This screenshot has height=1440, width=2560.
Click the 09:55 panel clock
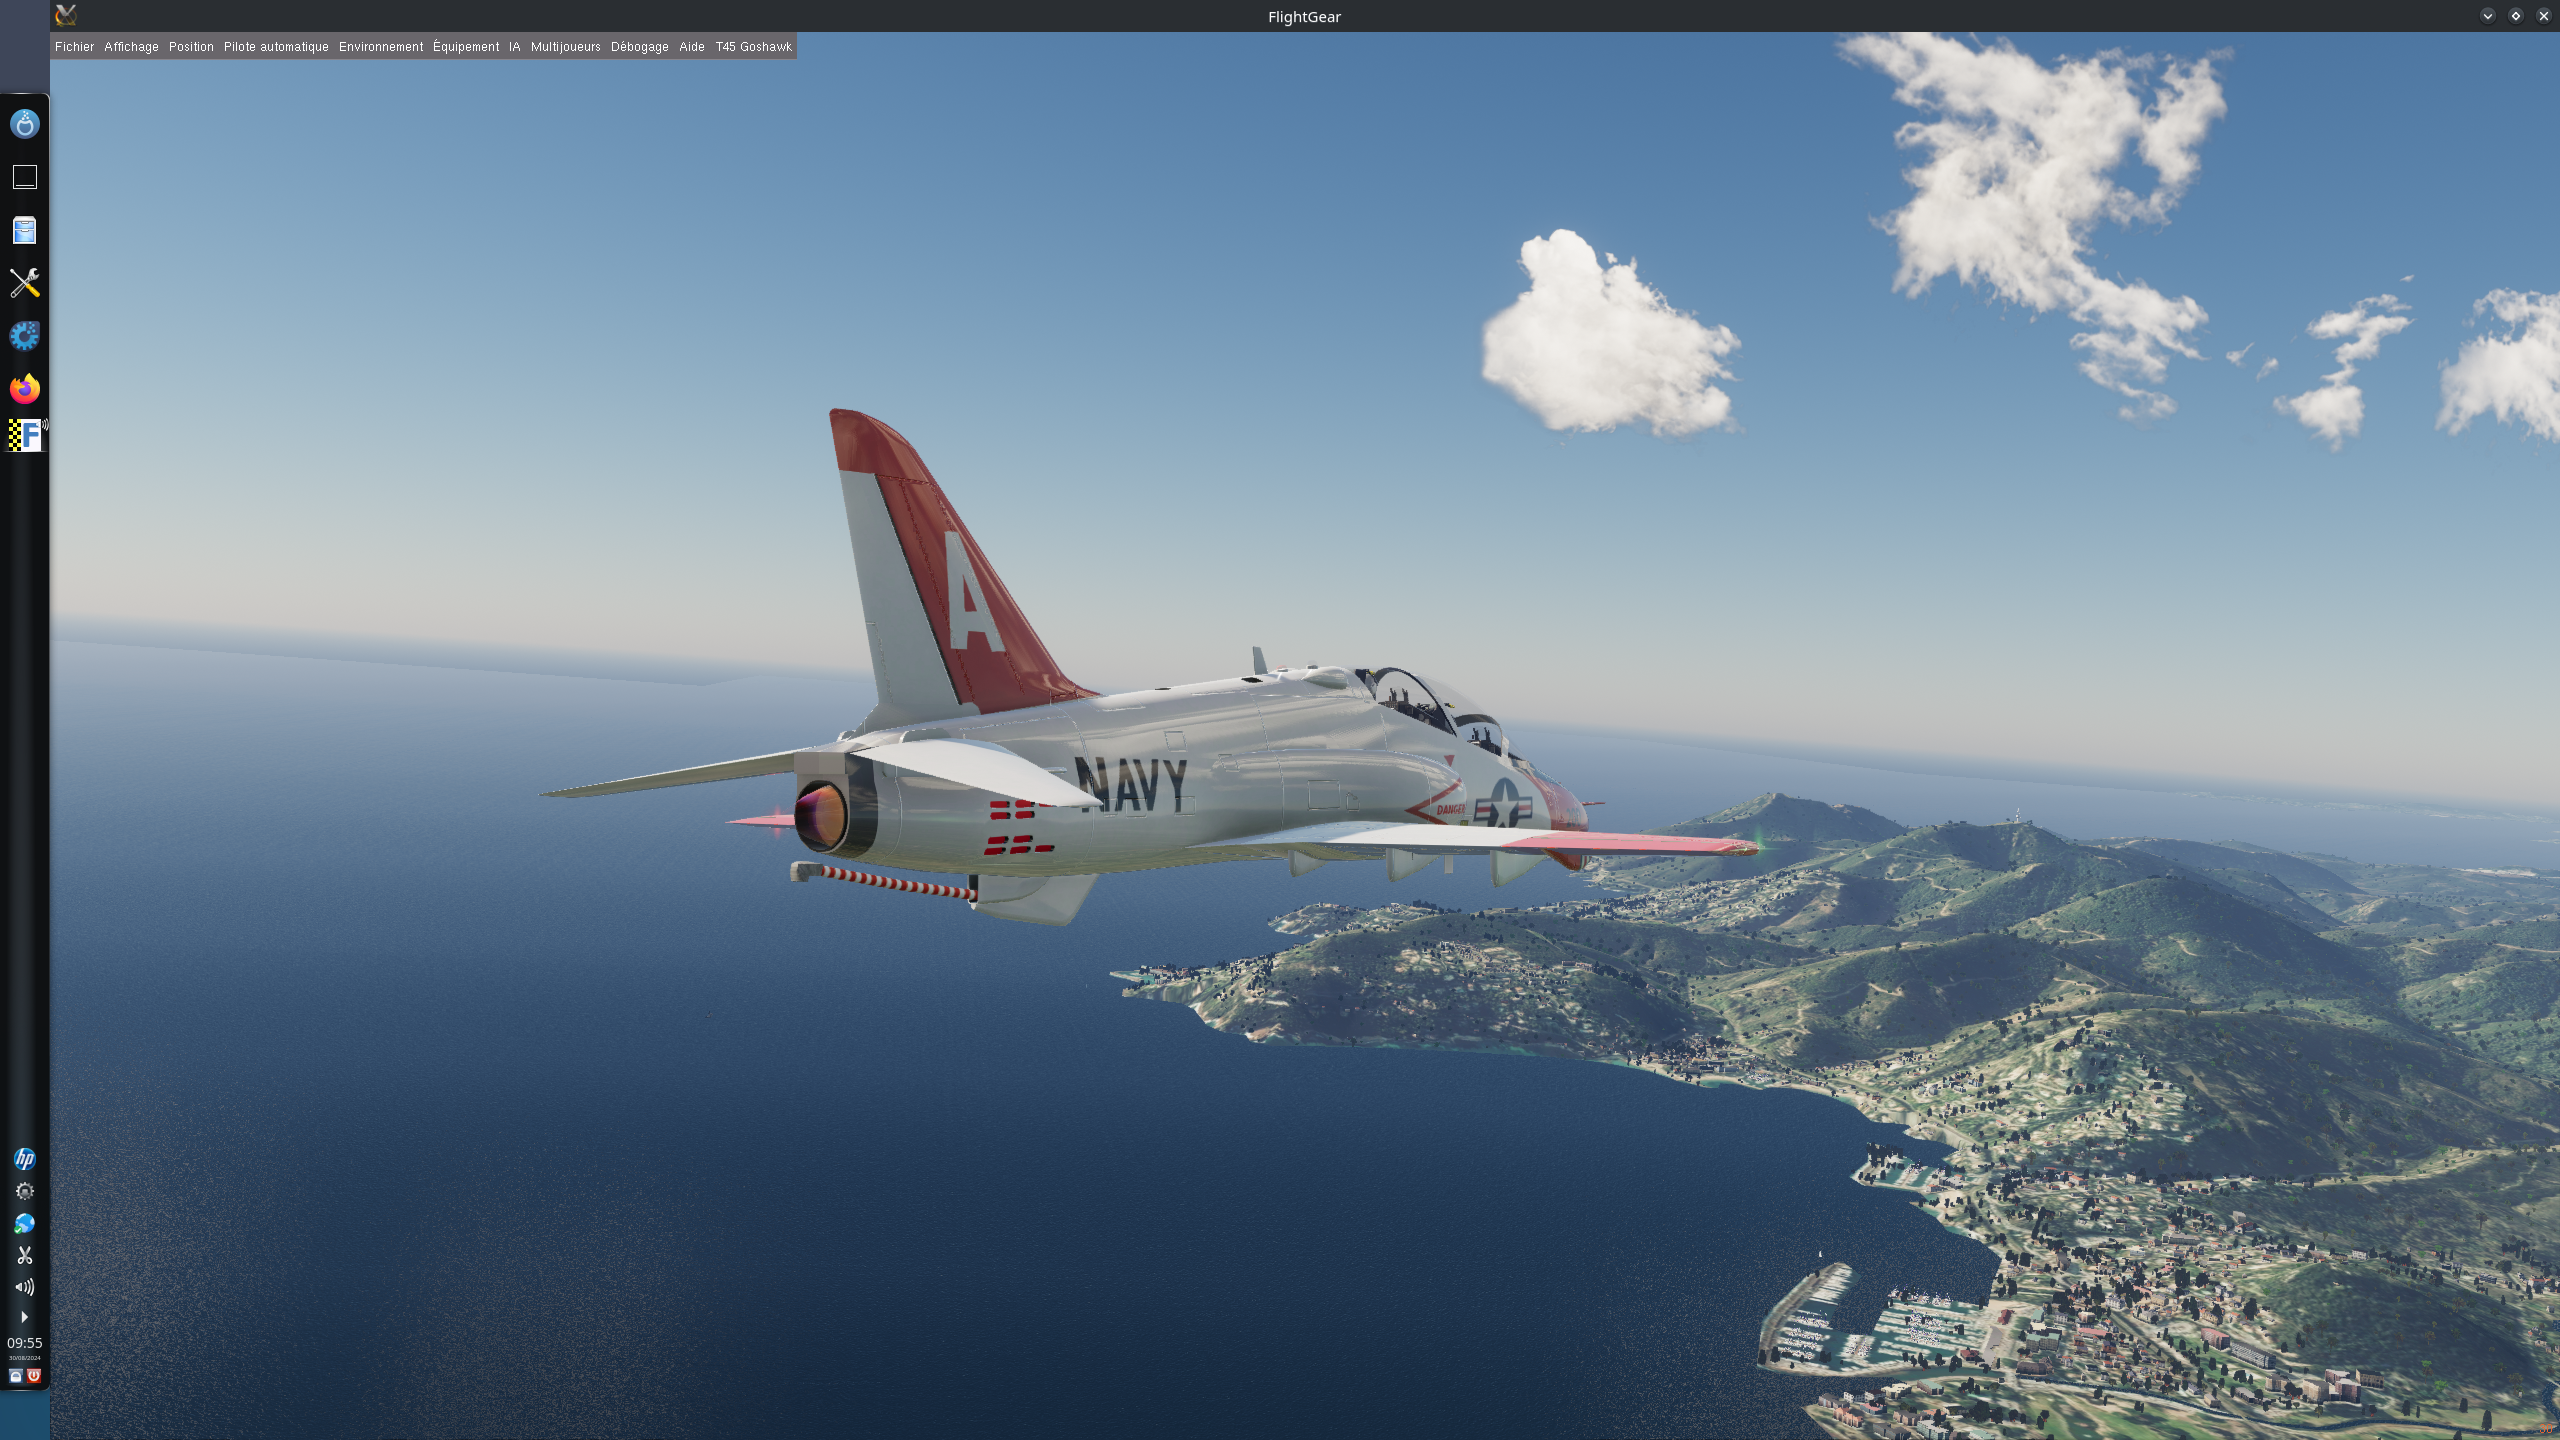tap(24, 1343)
